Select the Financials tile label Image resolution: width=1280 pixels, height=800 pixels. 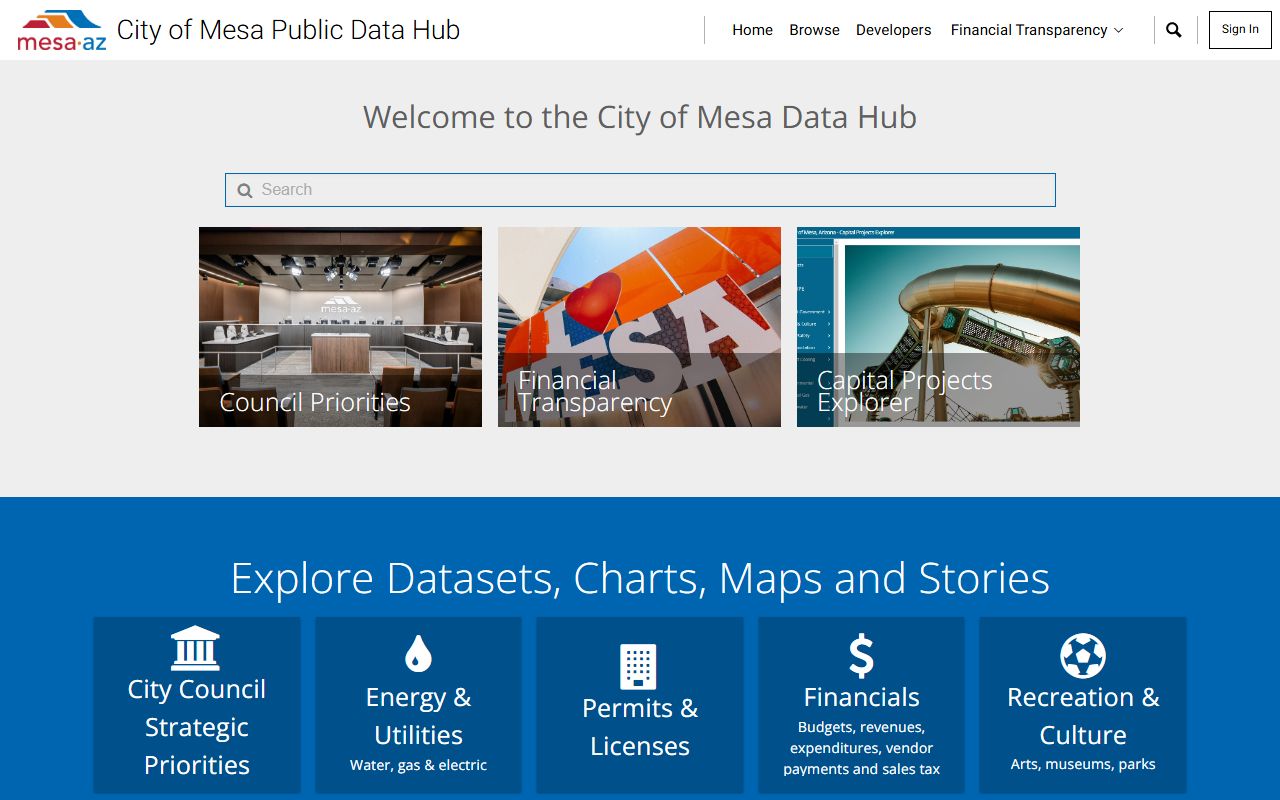[861, 697]
